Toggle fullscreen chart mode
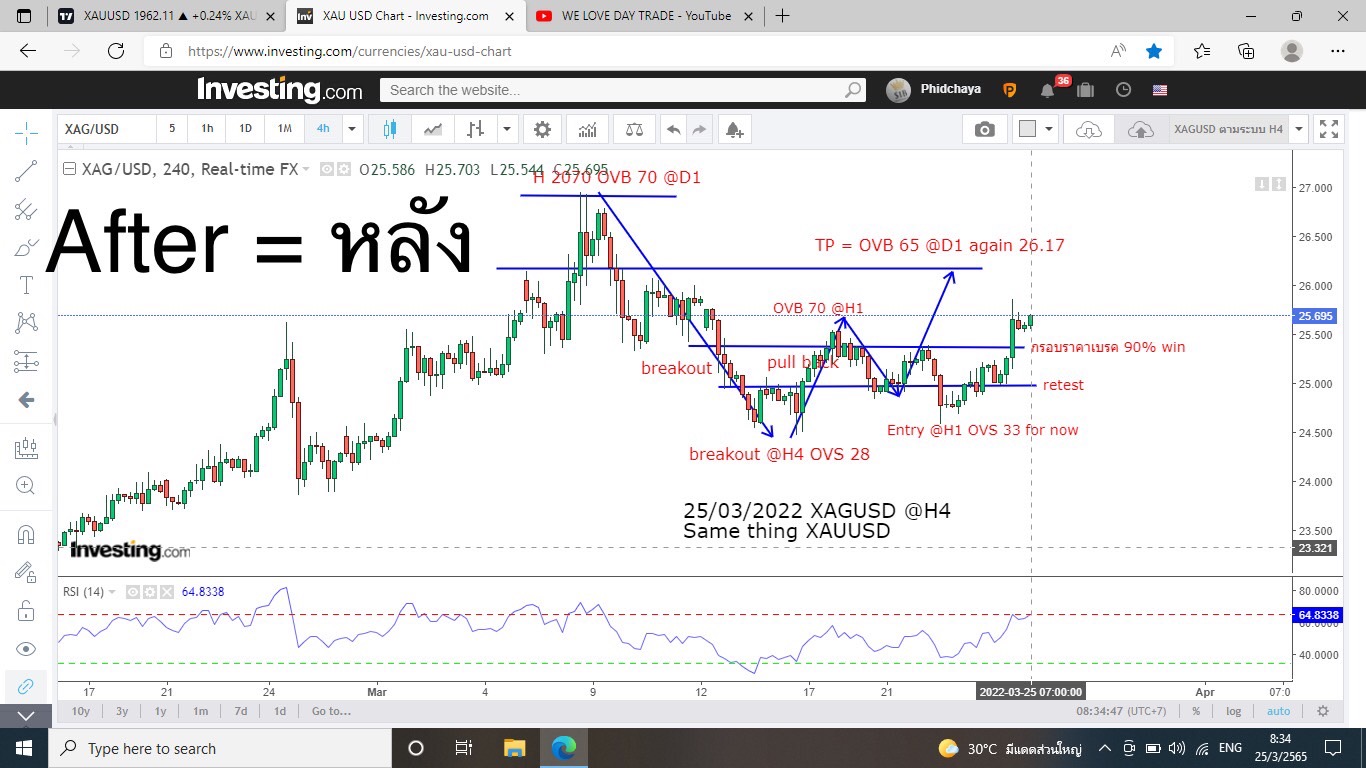Screen dimensions: 1366x768 click(1329, 129)
